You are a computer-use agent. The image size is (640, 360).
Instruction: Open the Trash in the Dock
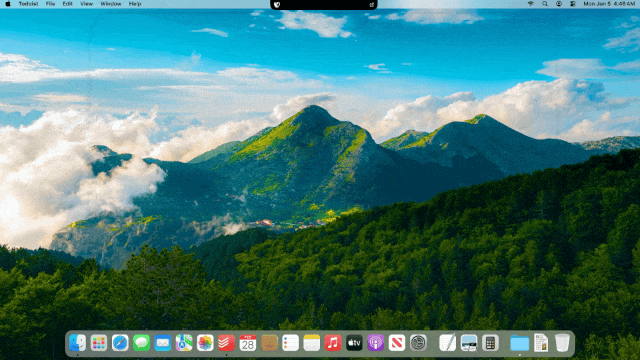[x=562, y=343]
